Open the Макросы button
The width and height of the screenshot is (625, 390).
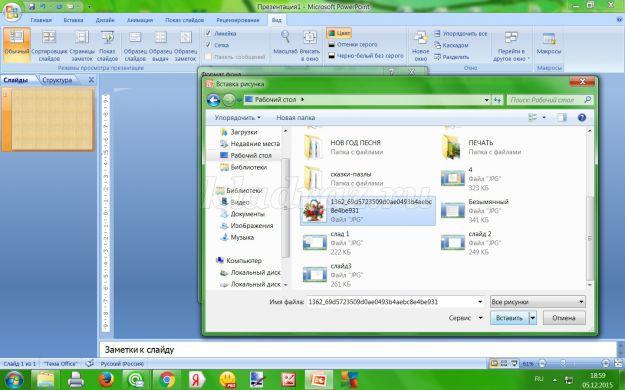coord(549,44)
